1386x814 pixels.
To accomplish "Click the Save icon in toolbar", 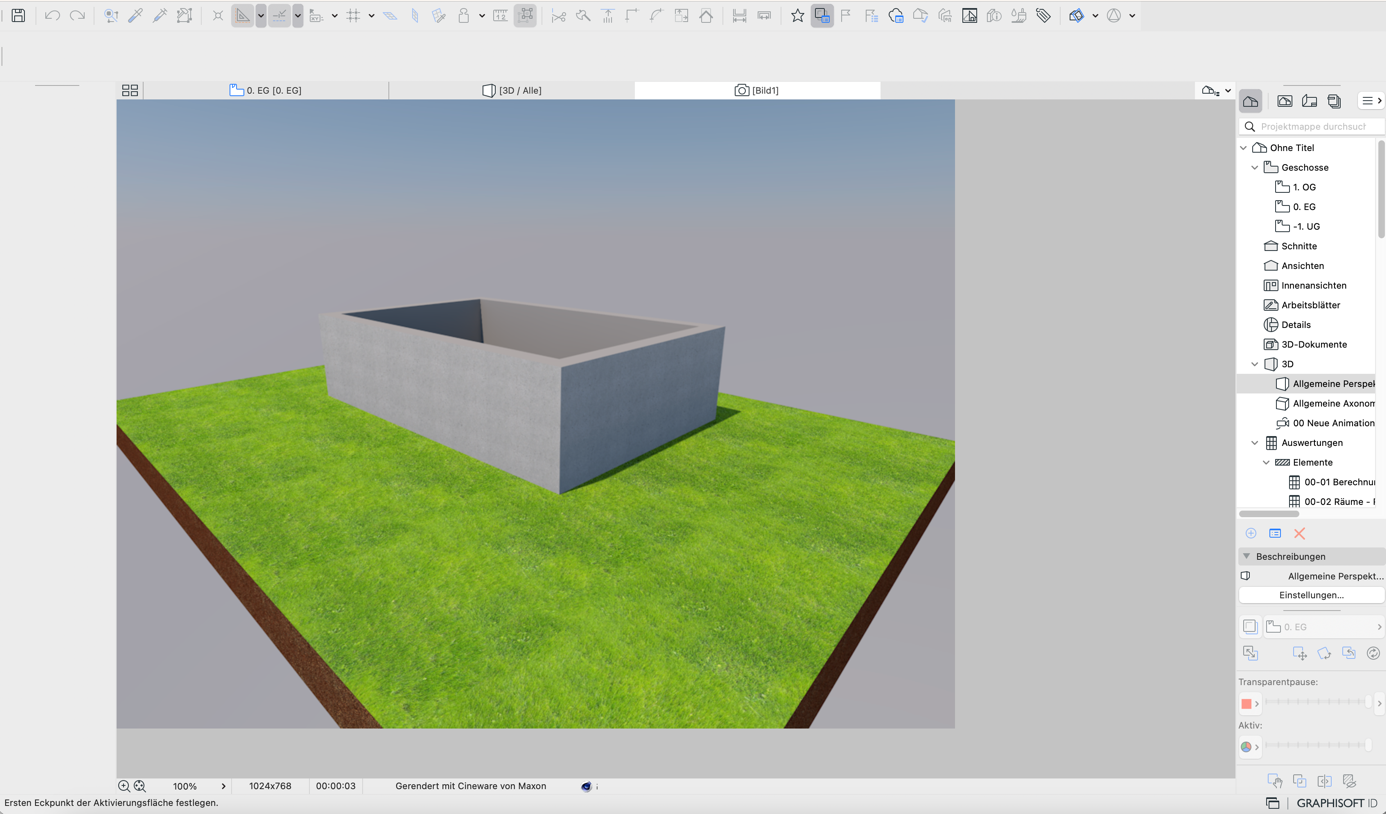I will (18, 16).
